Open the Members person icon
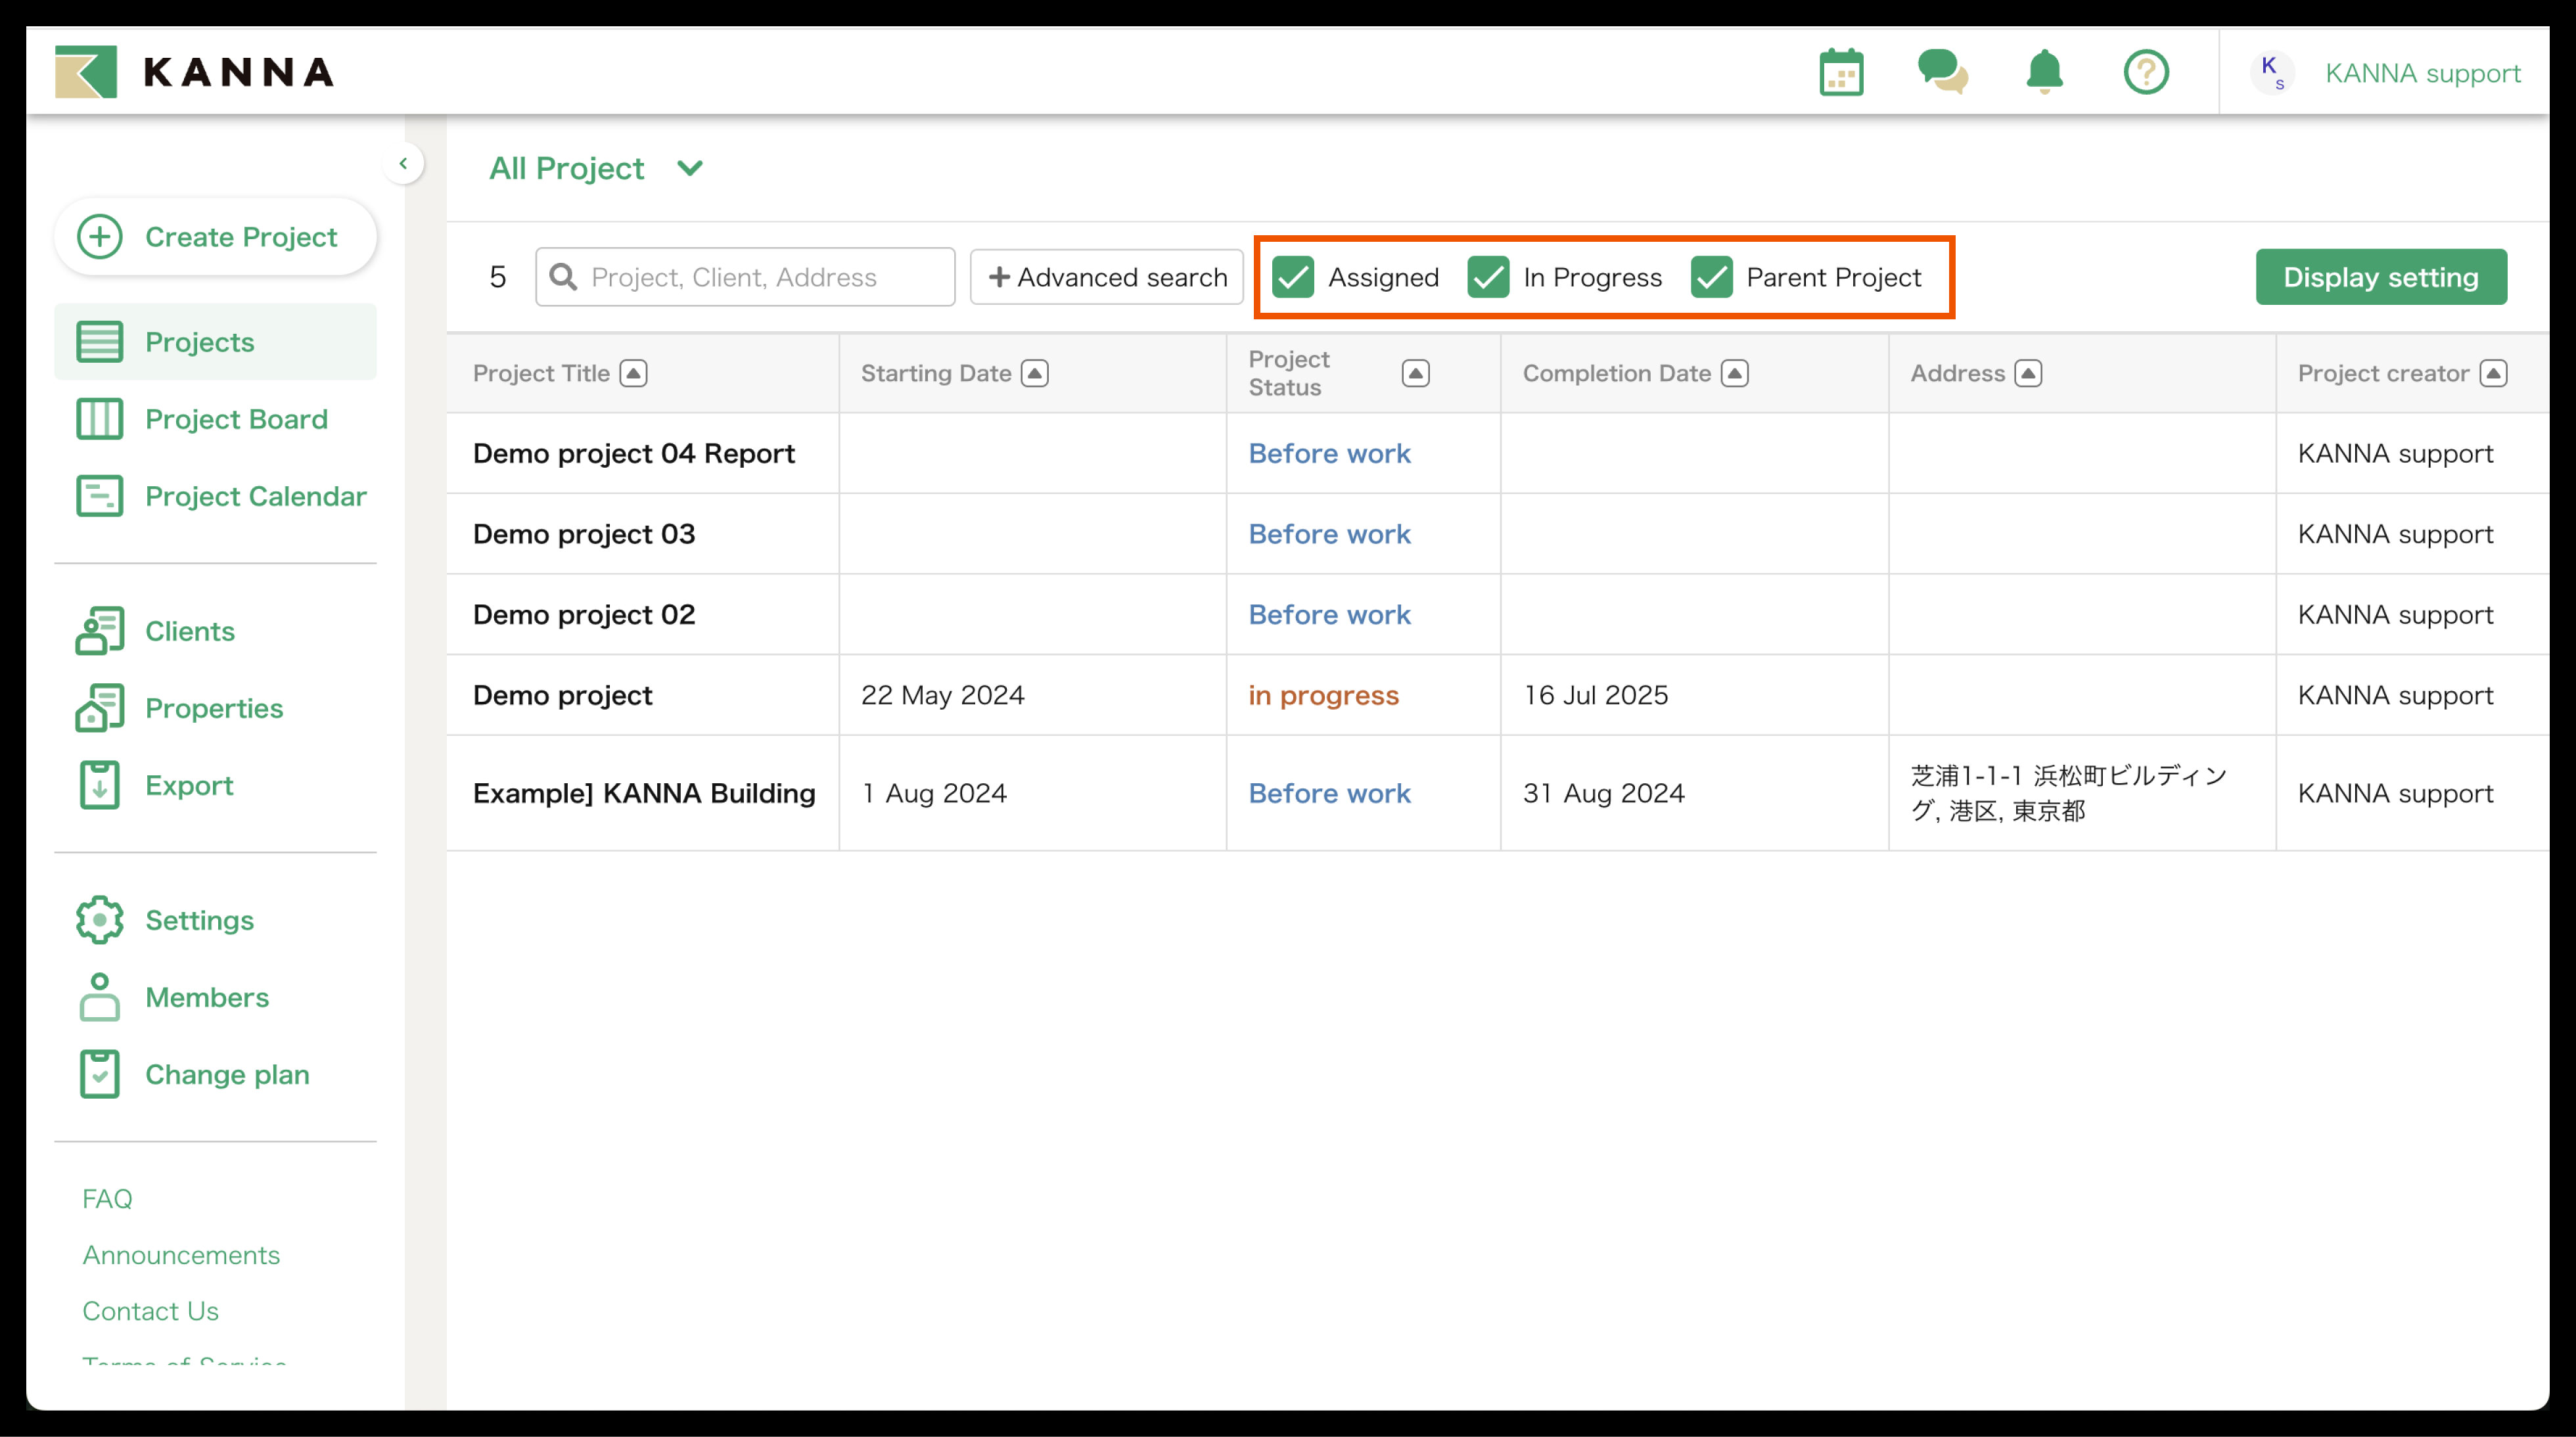 [100, 997]
